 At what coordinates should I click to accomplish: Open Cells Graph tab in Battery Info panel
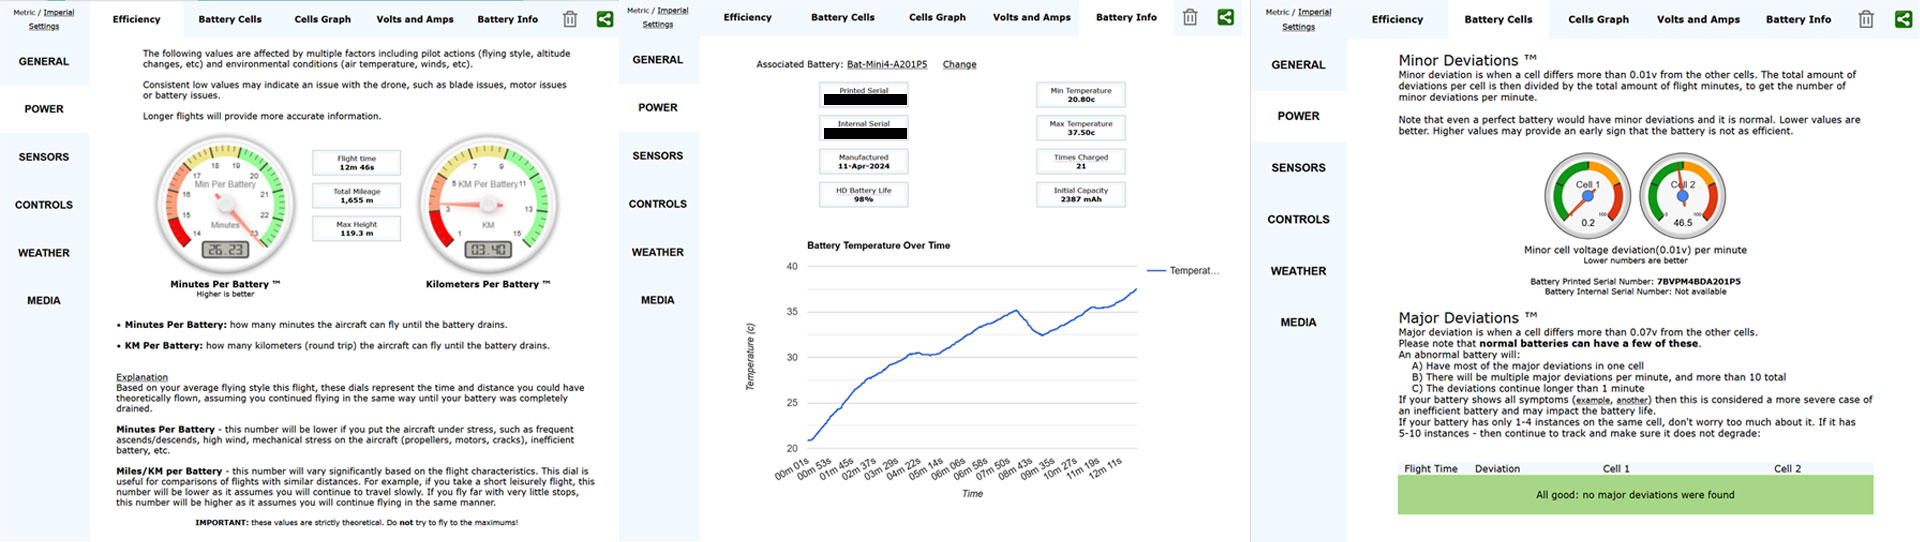point(937,17)
